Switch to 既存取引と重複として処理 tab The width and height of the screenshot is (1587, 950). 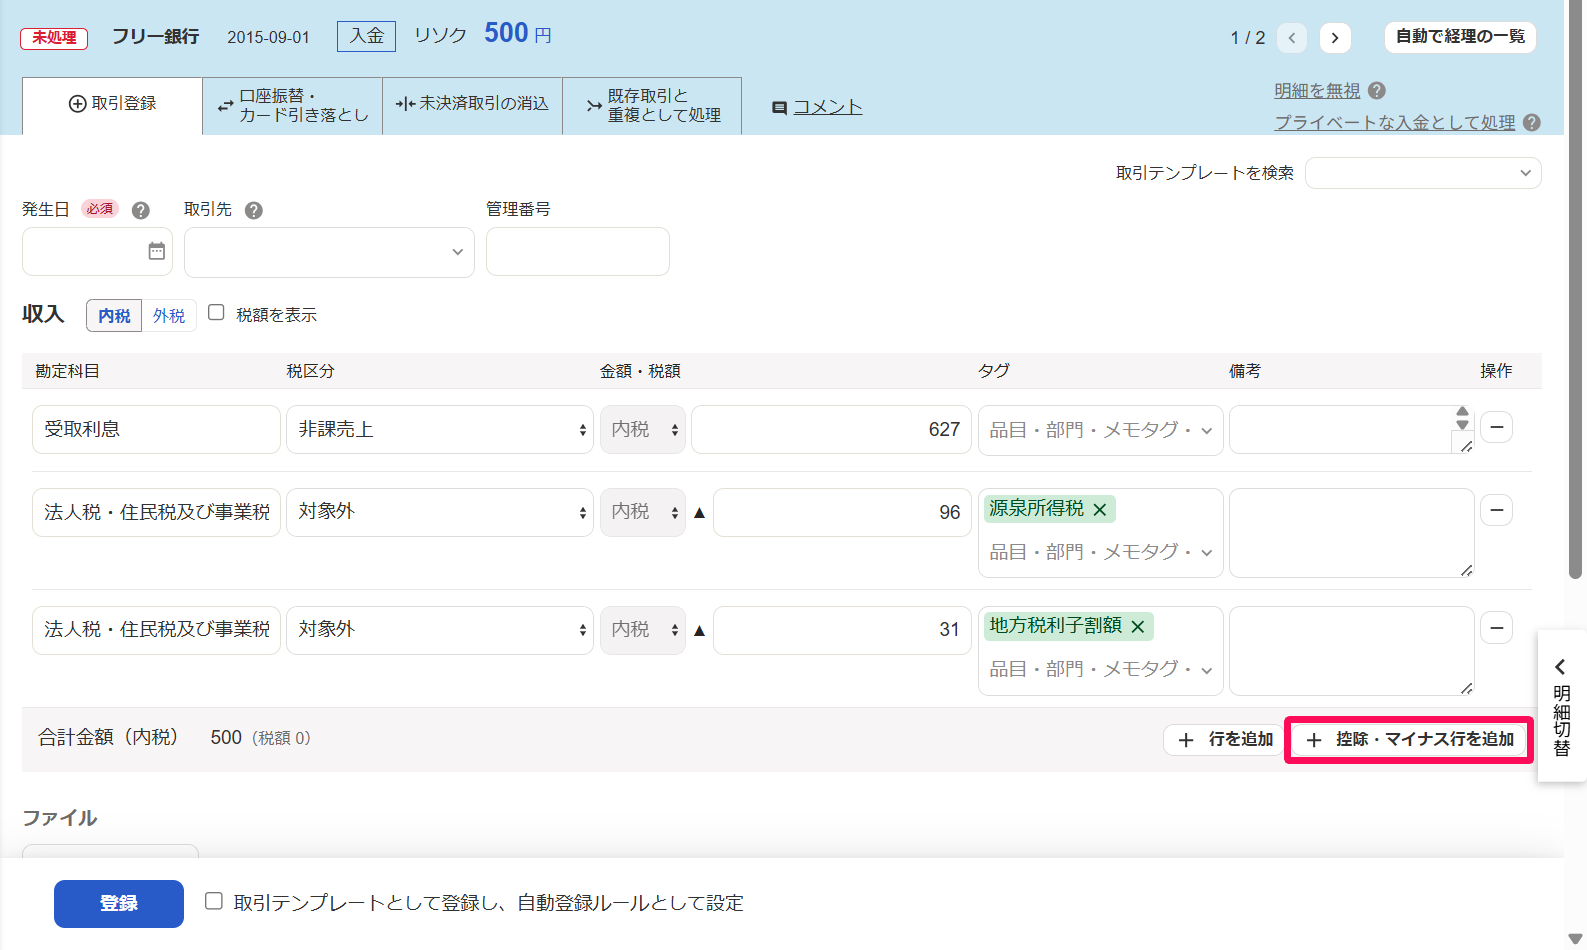click(x=652, y=105)
